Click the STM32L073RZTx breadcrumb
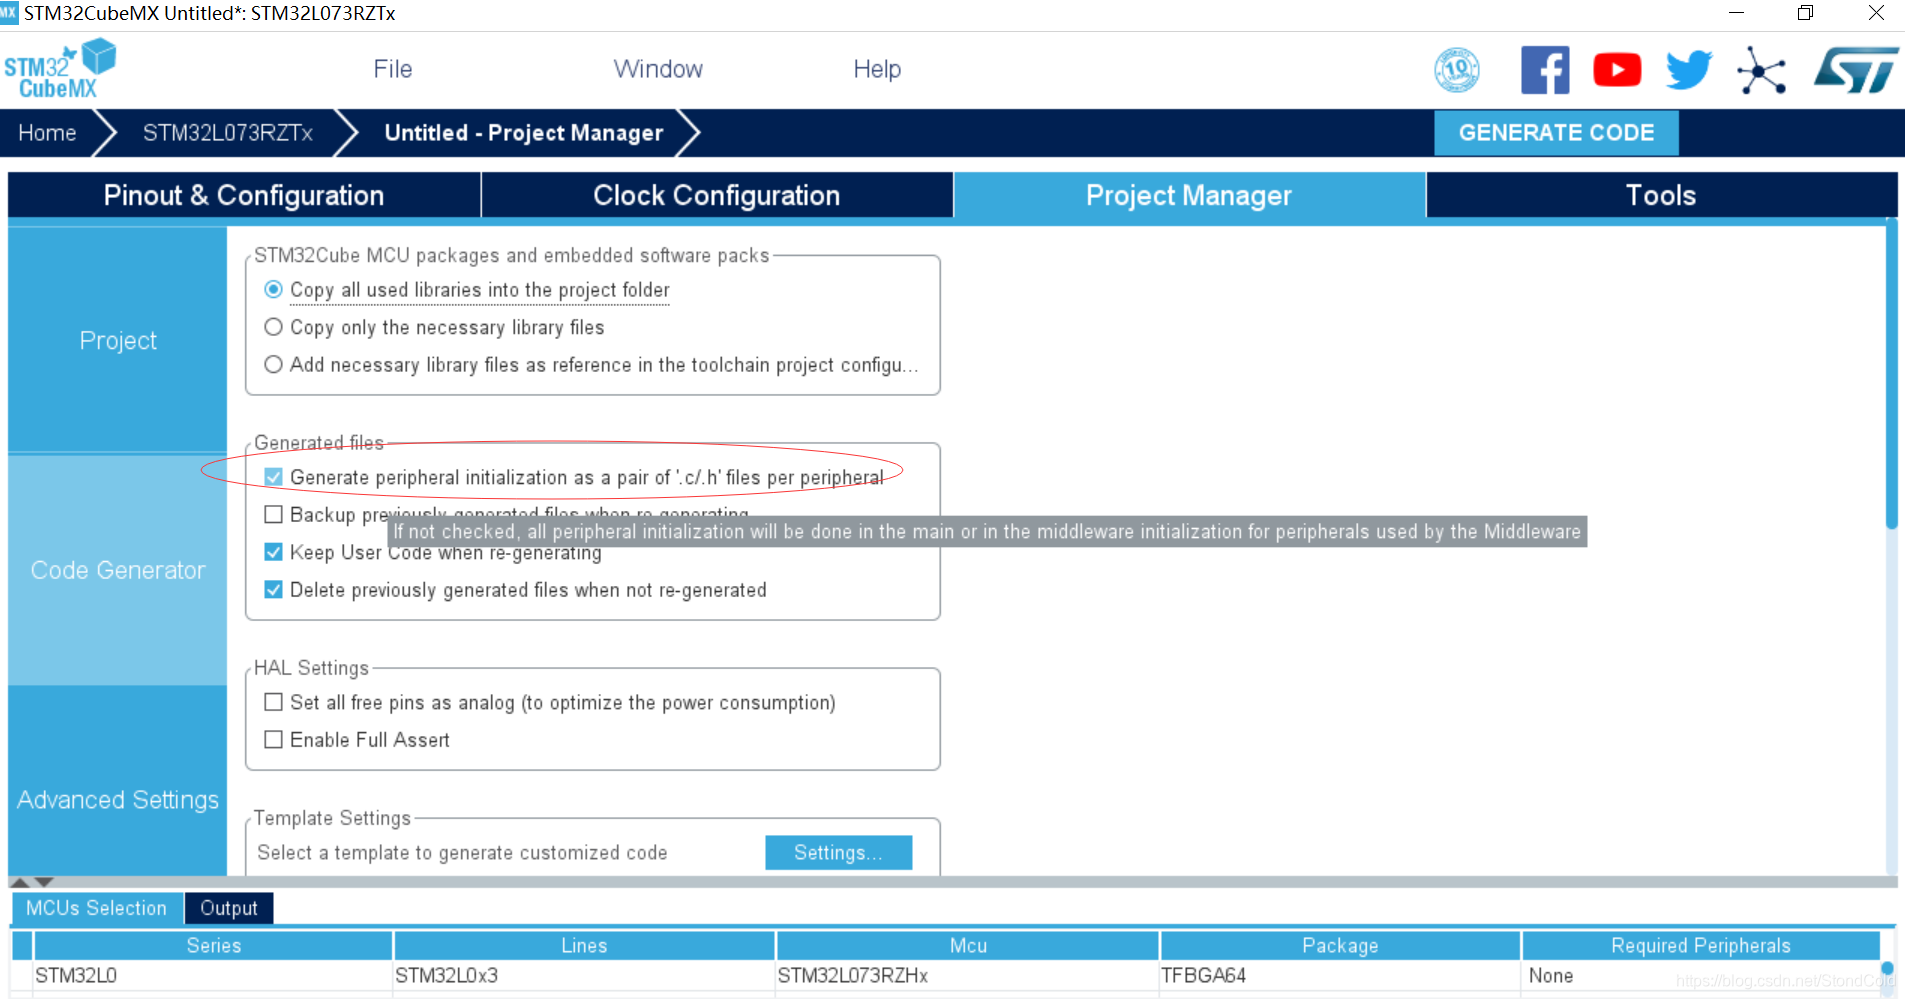This screenshot has height=999, width=1905. tap(228, 133)
